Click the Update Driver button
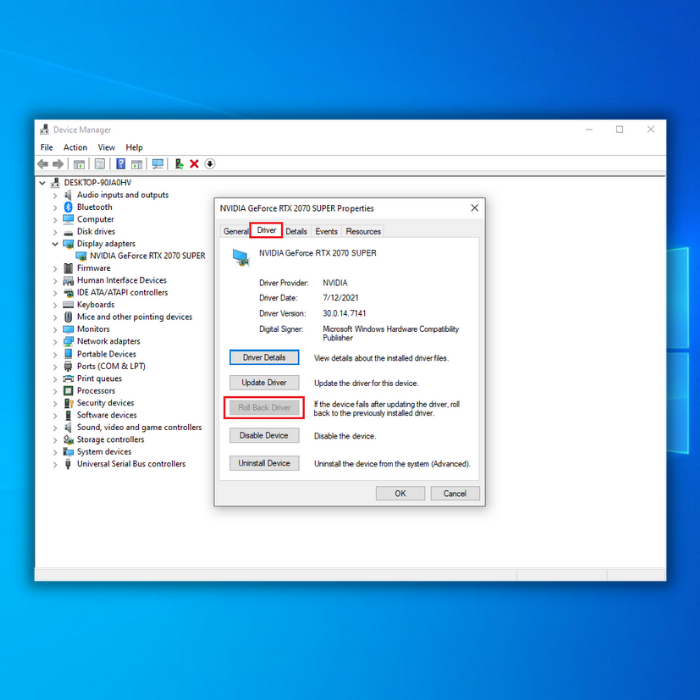The image size is (700, 700). pyautogui.click(x=264, y=383)
